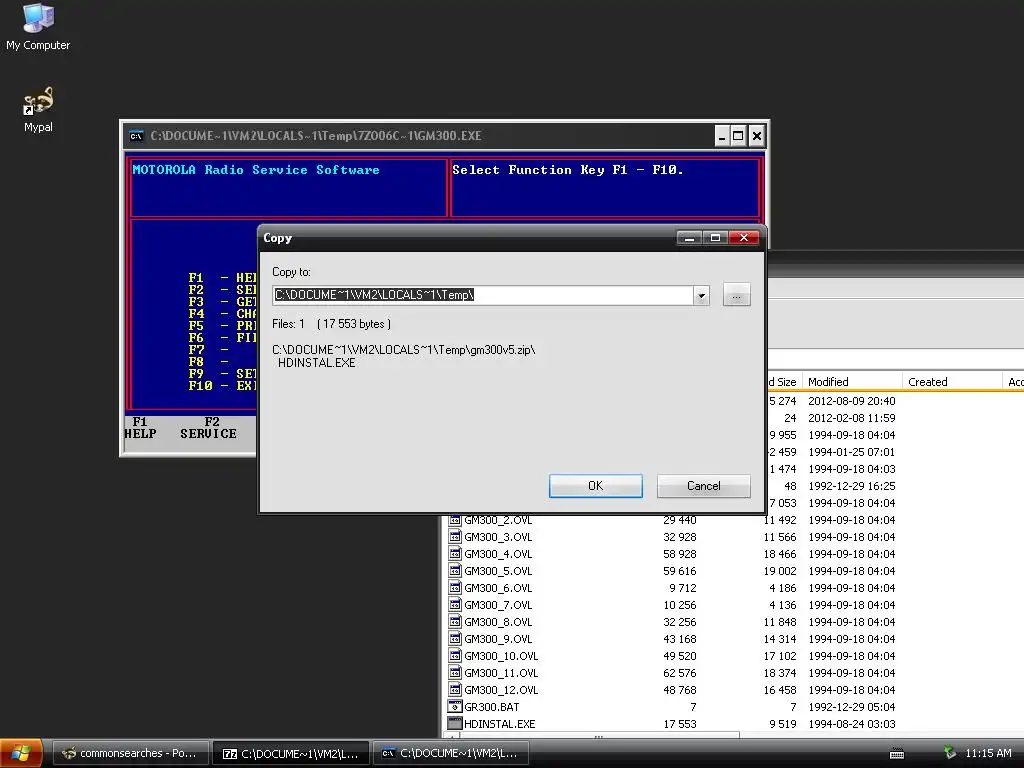Click file name GM300_6.OVL
1024x768 pixels.
498,588
